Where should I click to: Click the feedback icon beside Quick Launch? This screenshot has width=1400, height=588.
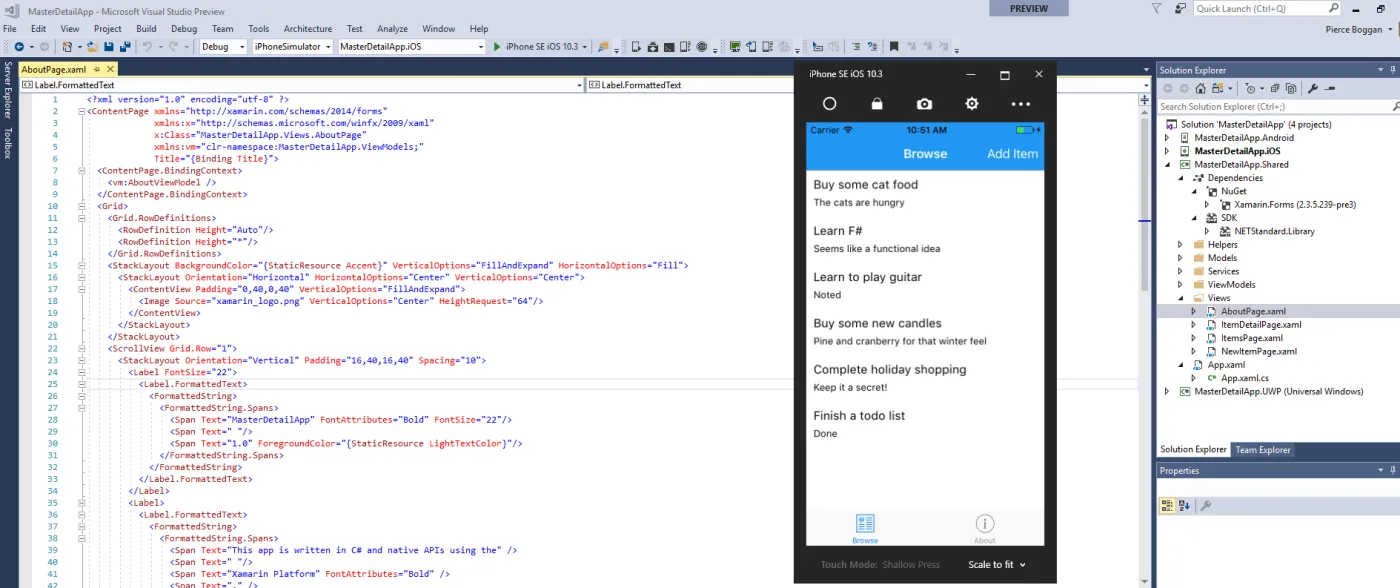point(1181,8)
